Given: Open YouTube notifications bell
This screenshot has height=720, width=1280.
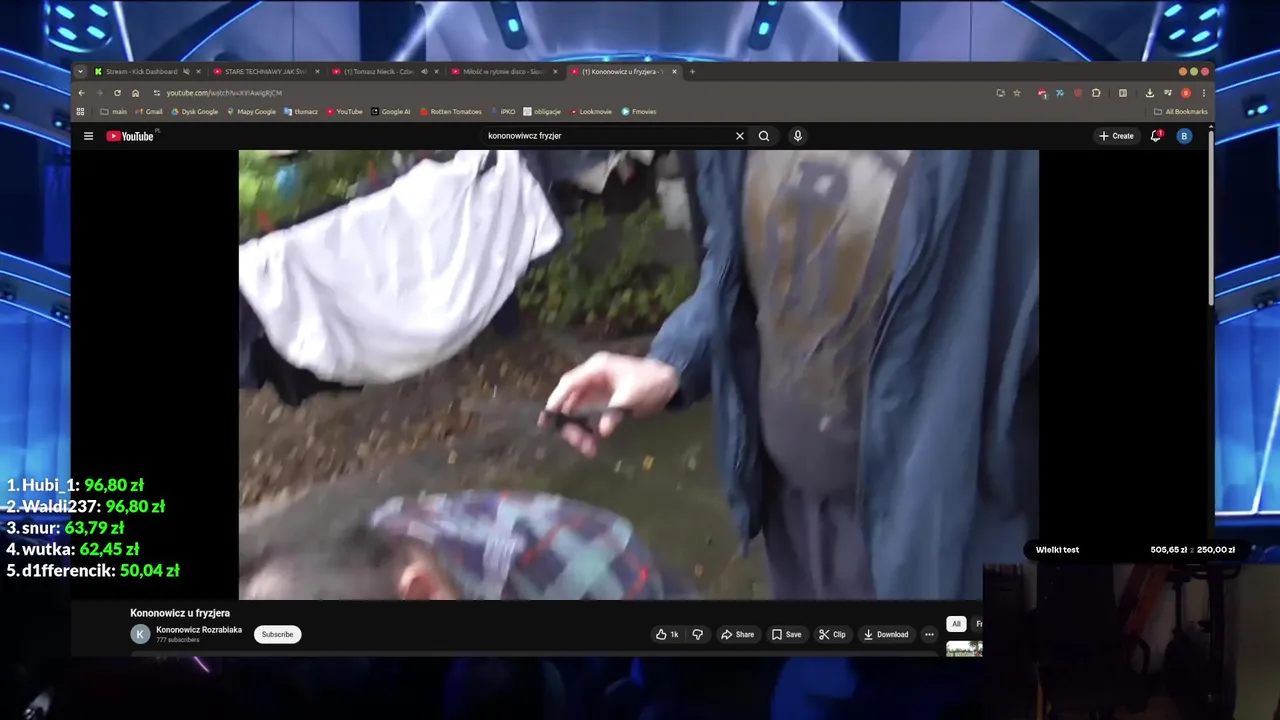Looking at the screenshot, I should [x=1156, y=136].
